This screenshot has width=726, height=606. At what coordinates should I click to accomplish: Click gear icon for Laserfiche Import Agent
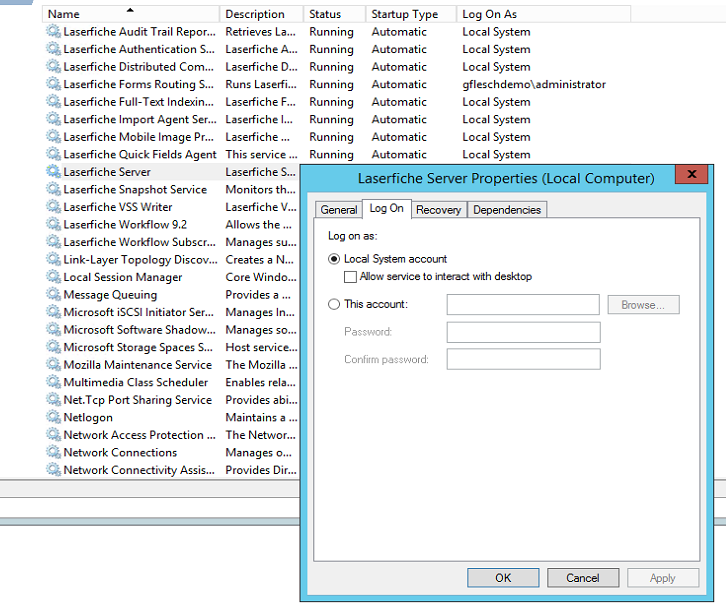[x=53, y=119]
